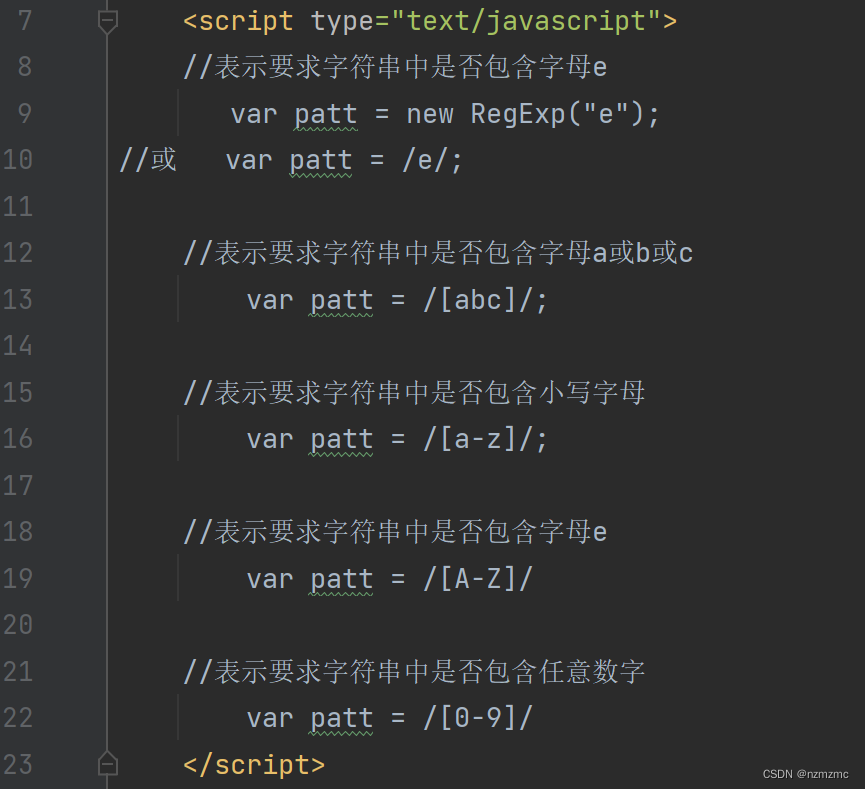Click line number 18 in the gutter
Image resolution: width=865 pixels, height=789 pixels.
(x=18, y=532)
